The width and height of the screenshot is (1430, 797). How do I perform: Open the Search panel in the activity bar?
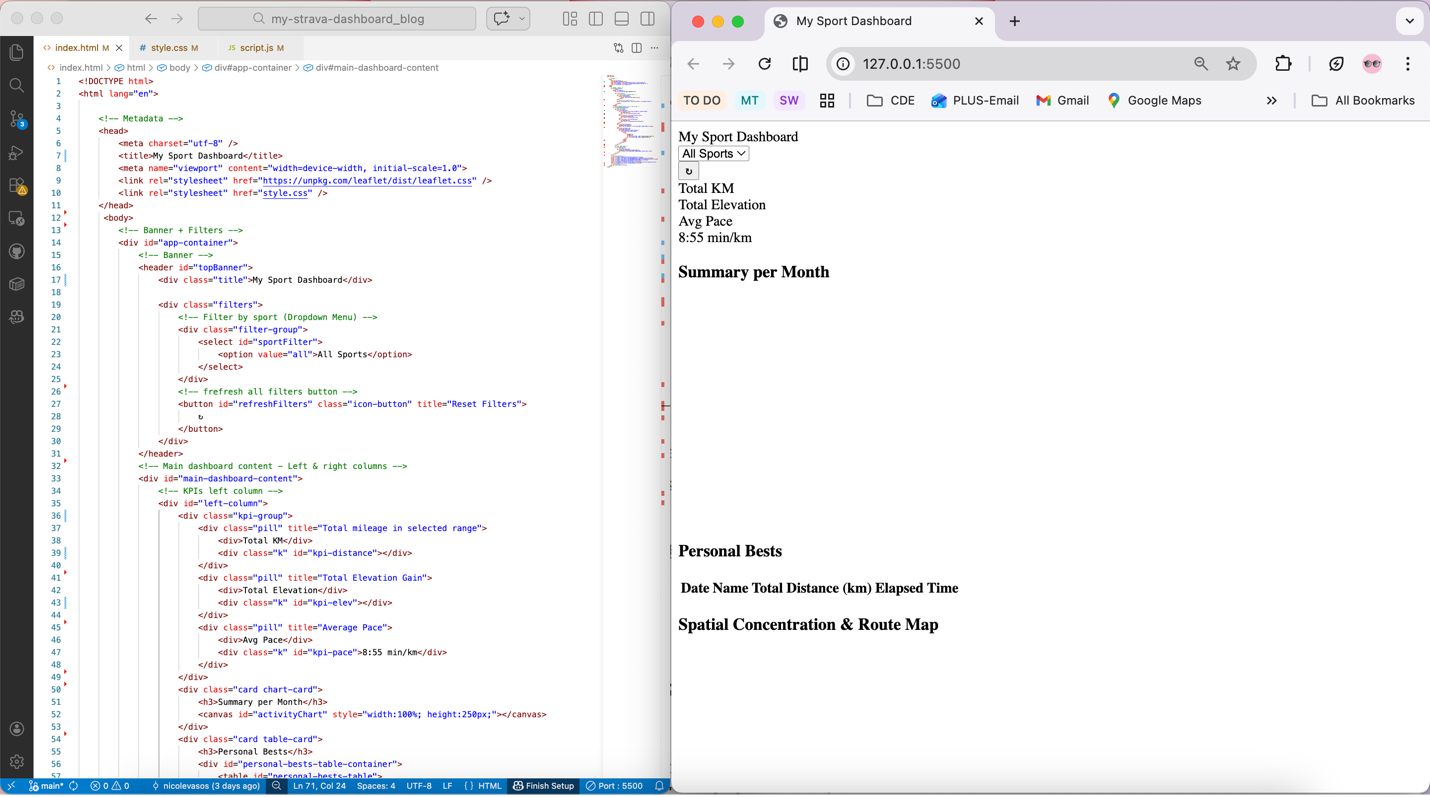(16, 85)
